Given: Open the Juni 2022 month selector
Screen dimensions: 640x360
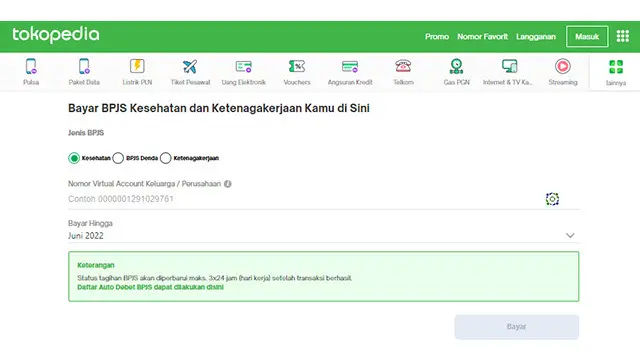Looking at the screenshot, I should pyautogui.click(x=323, y=236).
